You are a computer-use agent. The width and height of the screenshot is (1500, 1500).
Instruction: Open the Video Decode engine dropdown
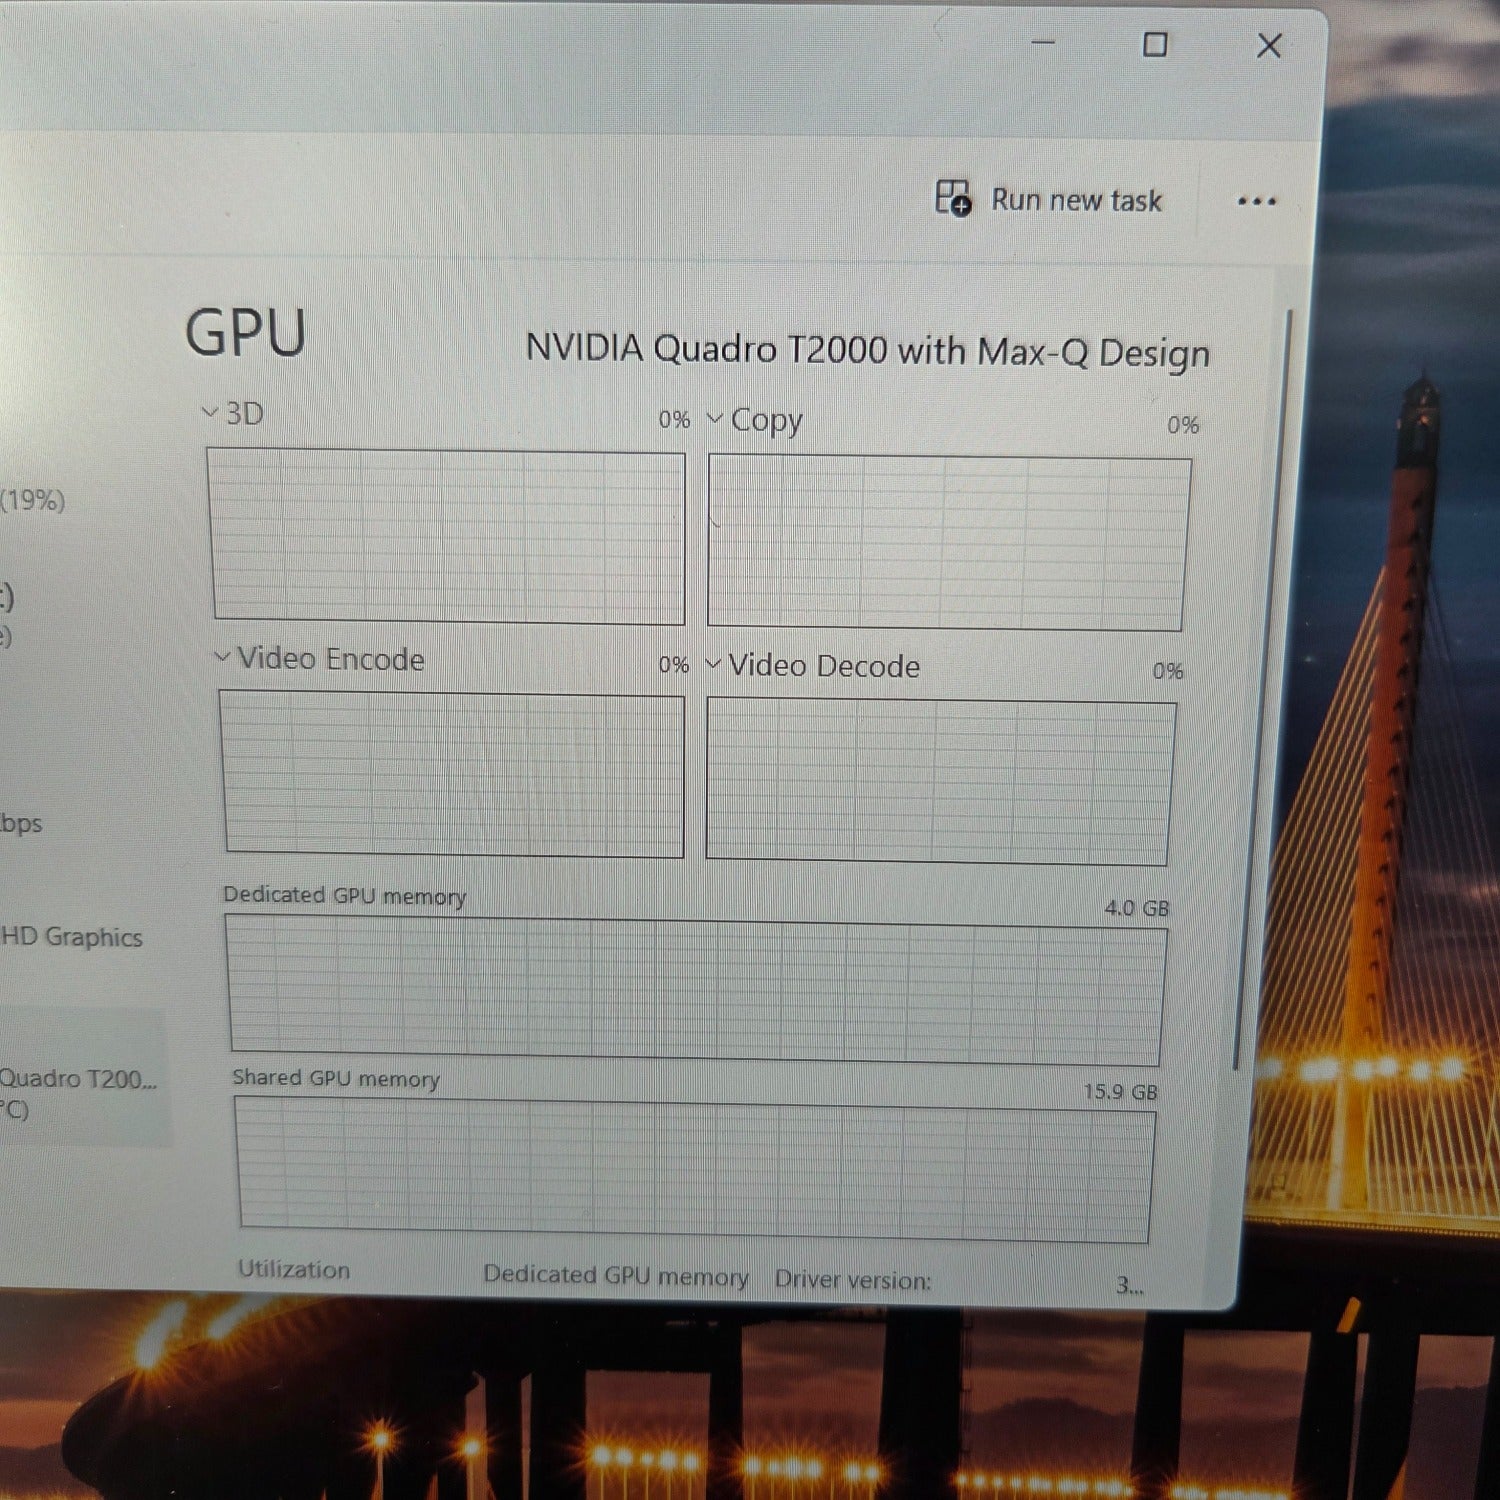pos(713,663)
